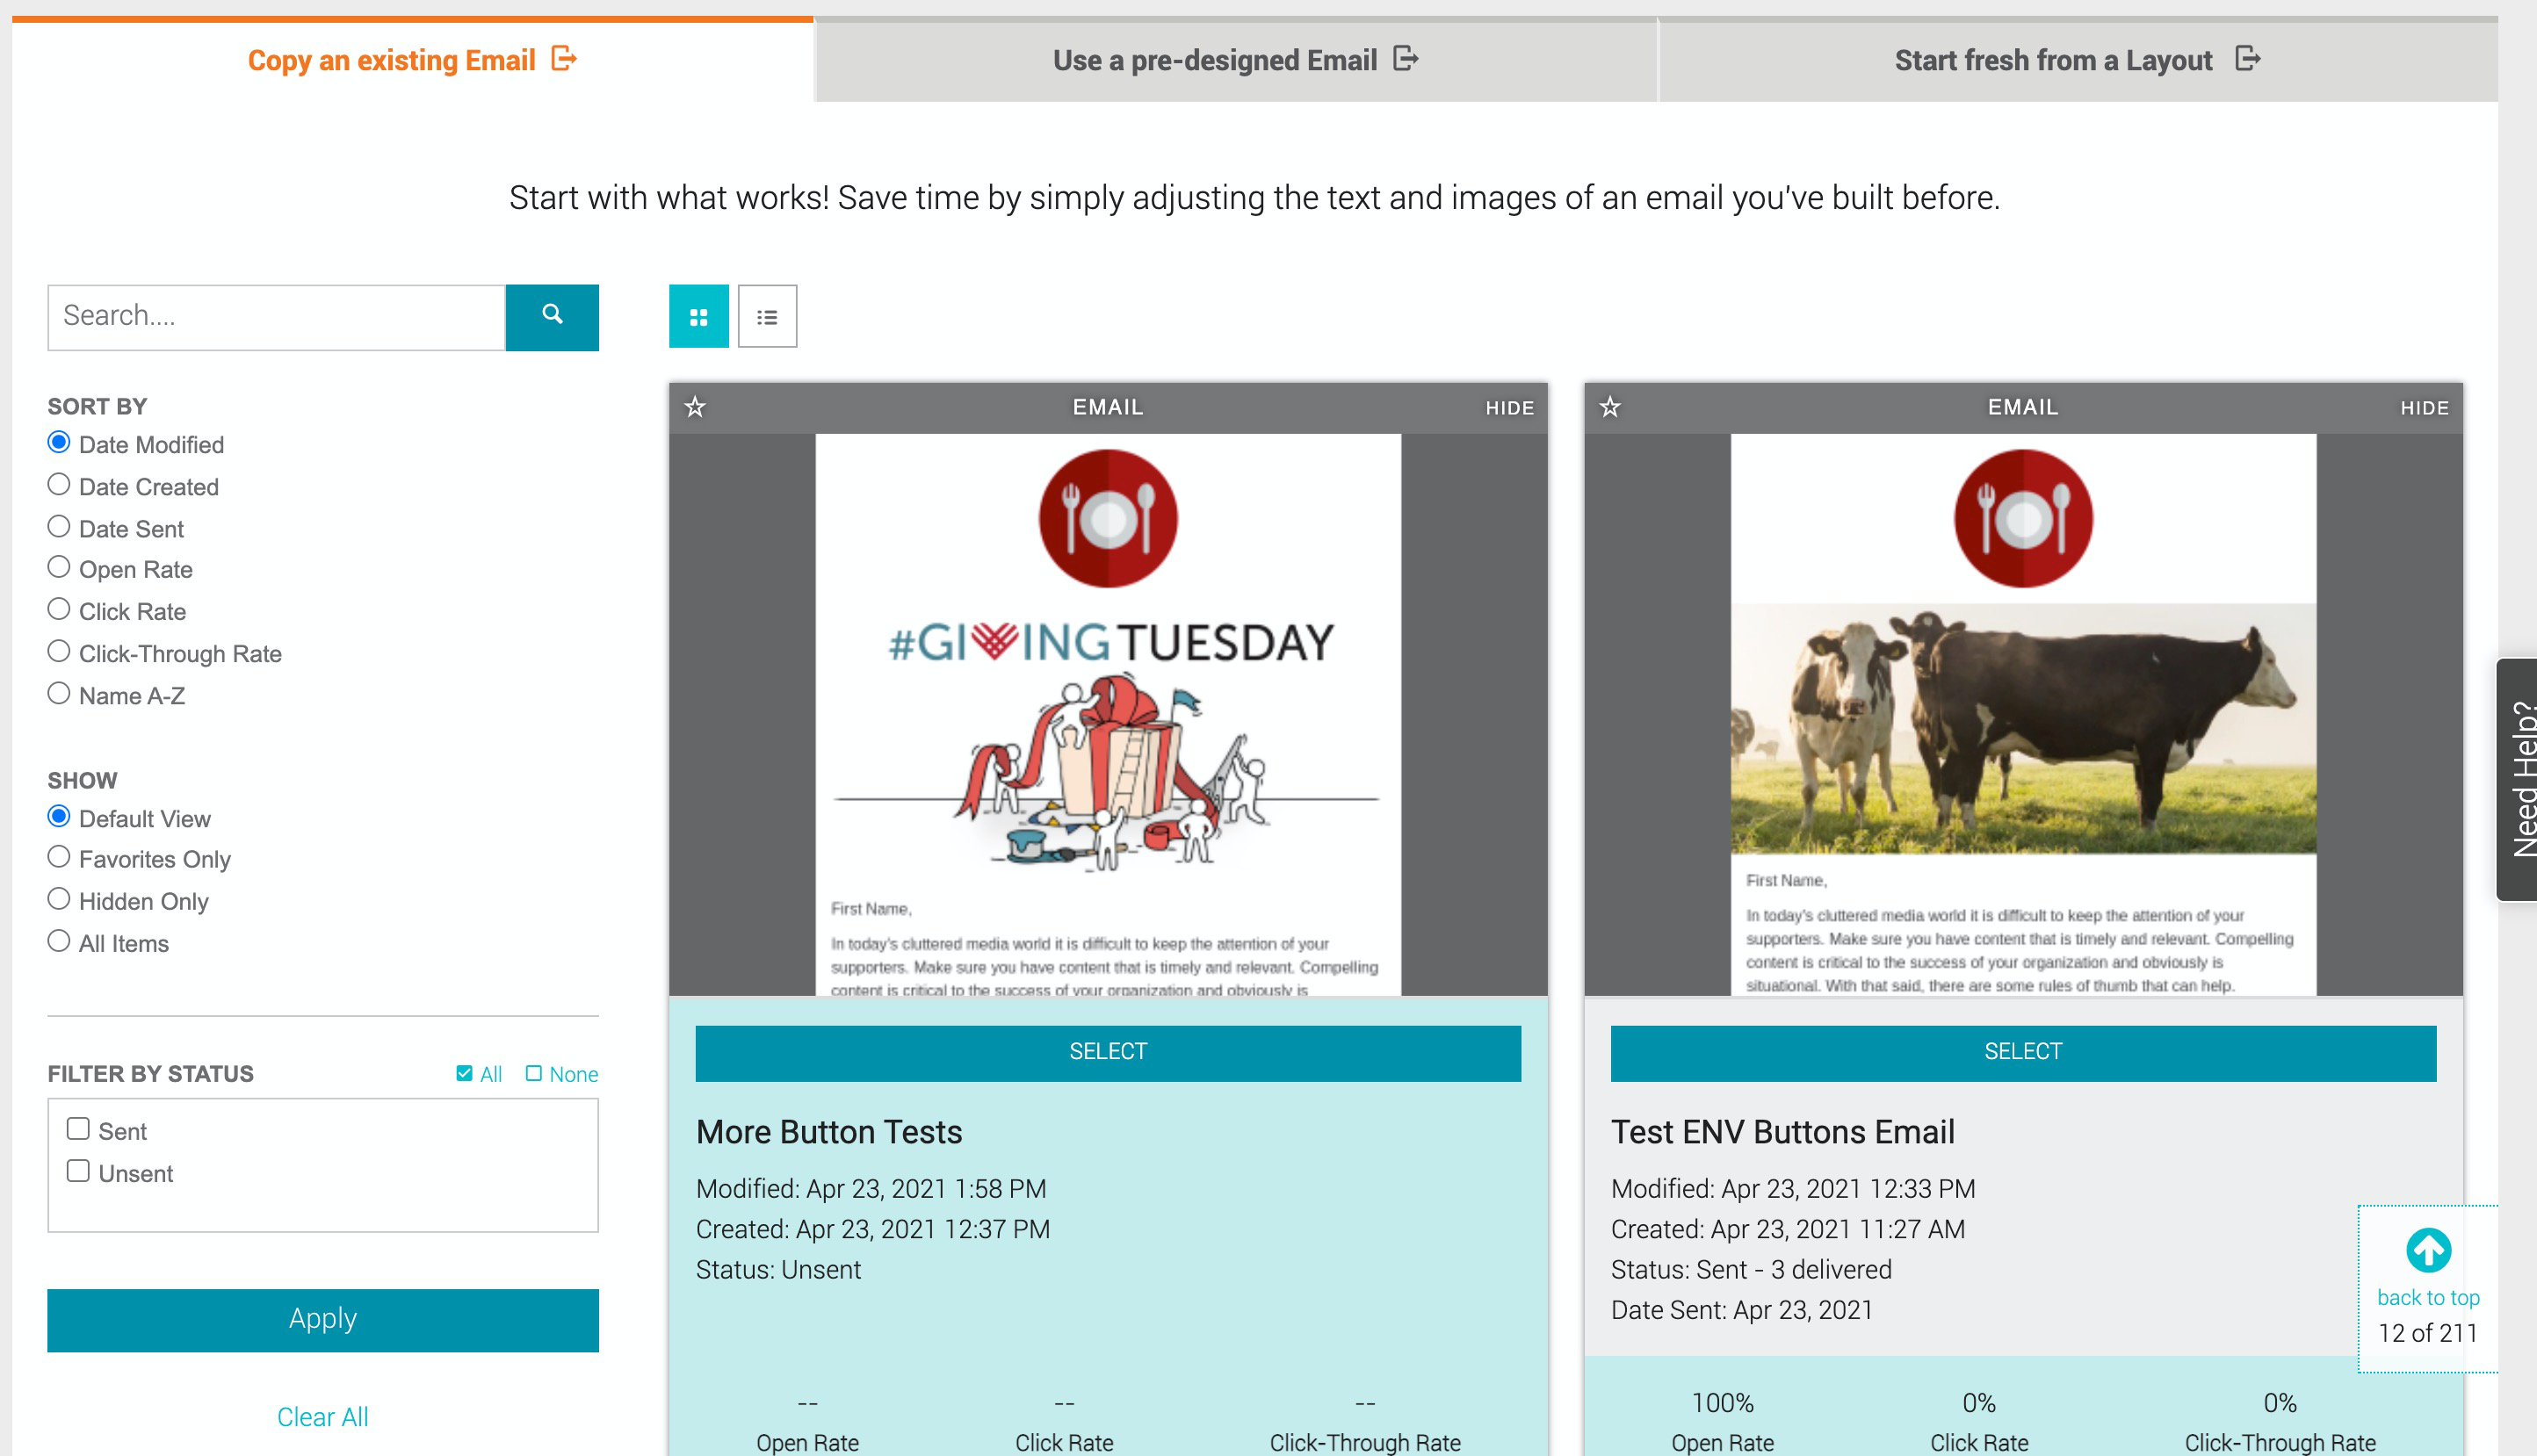Sort by Click-Through Rate
The image size is (2537, 1456).
click(x=59, y=652)
